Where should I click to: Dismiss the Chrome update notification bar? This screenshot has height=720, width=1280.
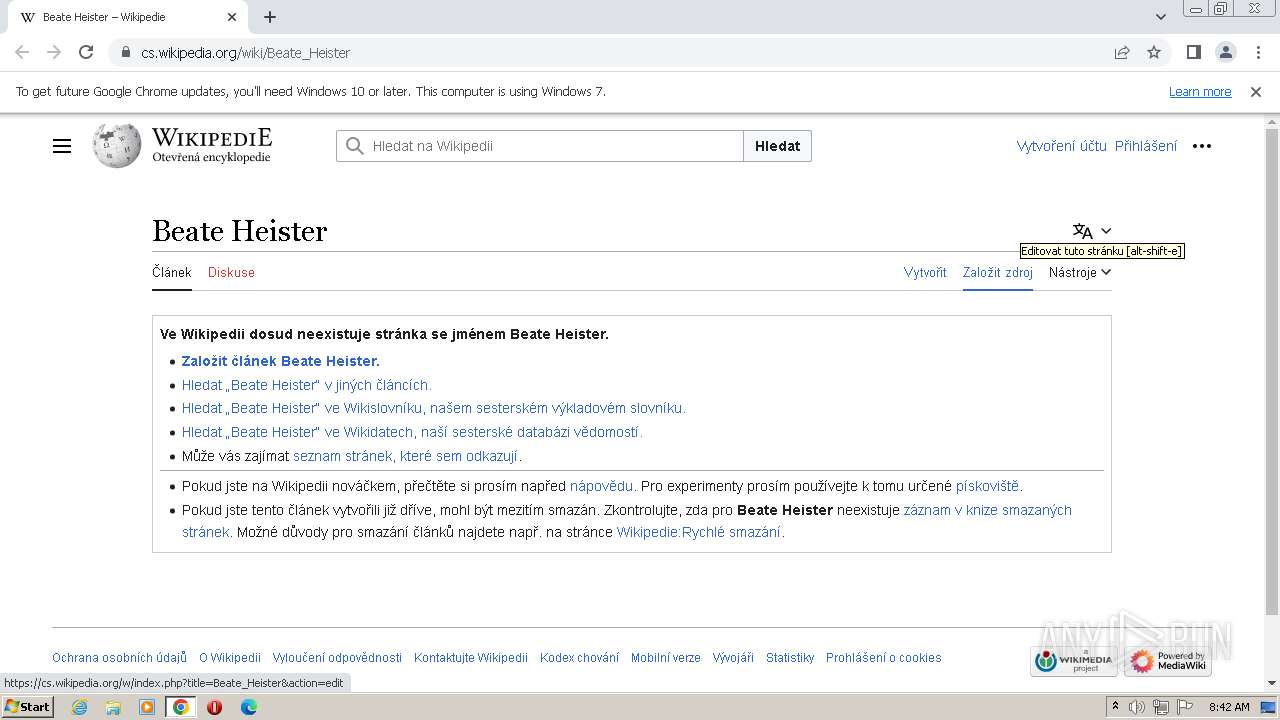(x=1256, y=91)
